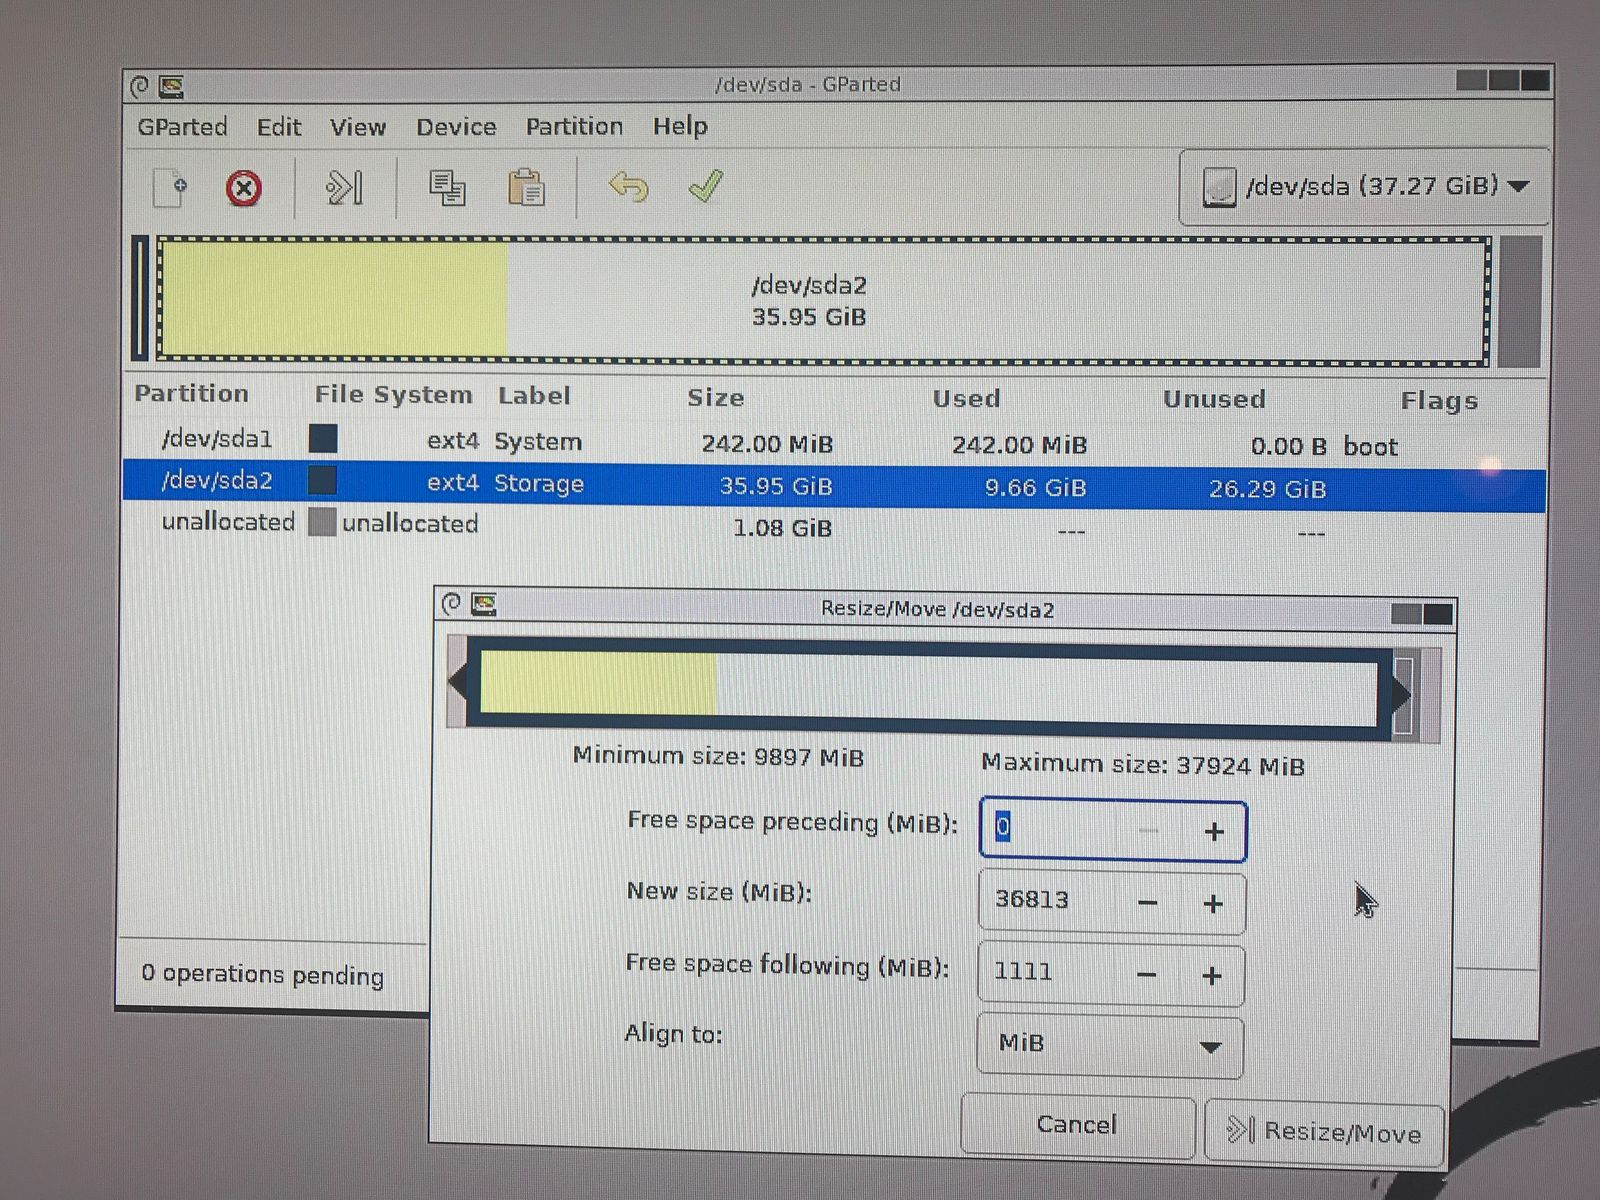Open the View menu
This screenshot has width=1600, height=1200.
click(x=357, y=127)
